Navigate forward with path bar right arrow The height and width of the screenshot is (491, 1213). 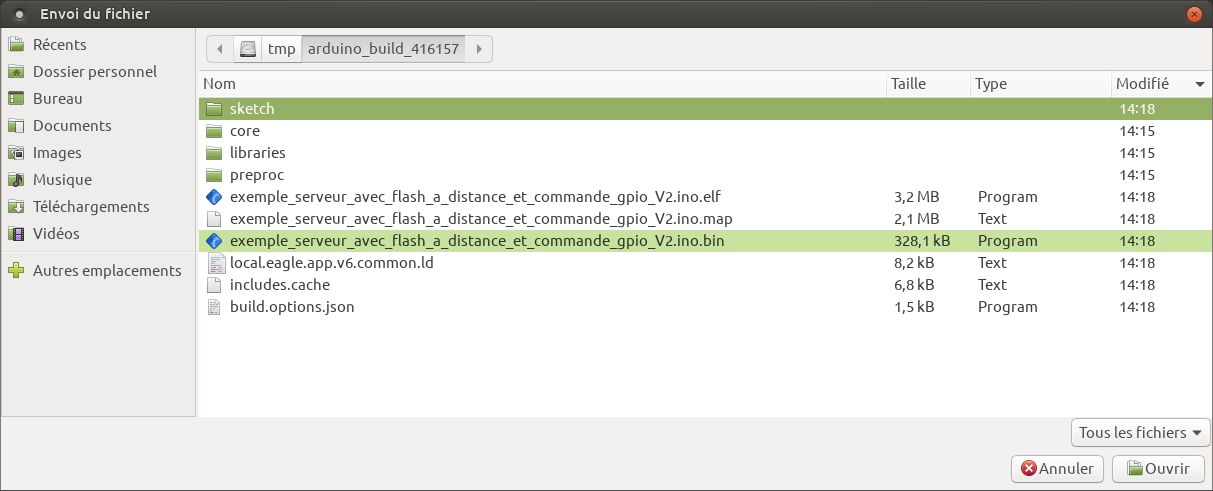[x=480, y=48]
